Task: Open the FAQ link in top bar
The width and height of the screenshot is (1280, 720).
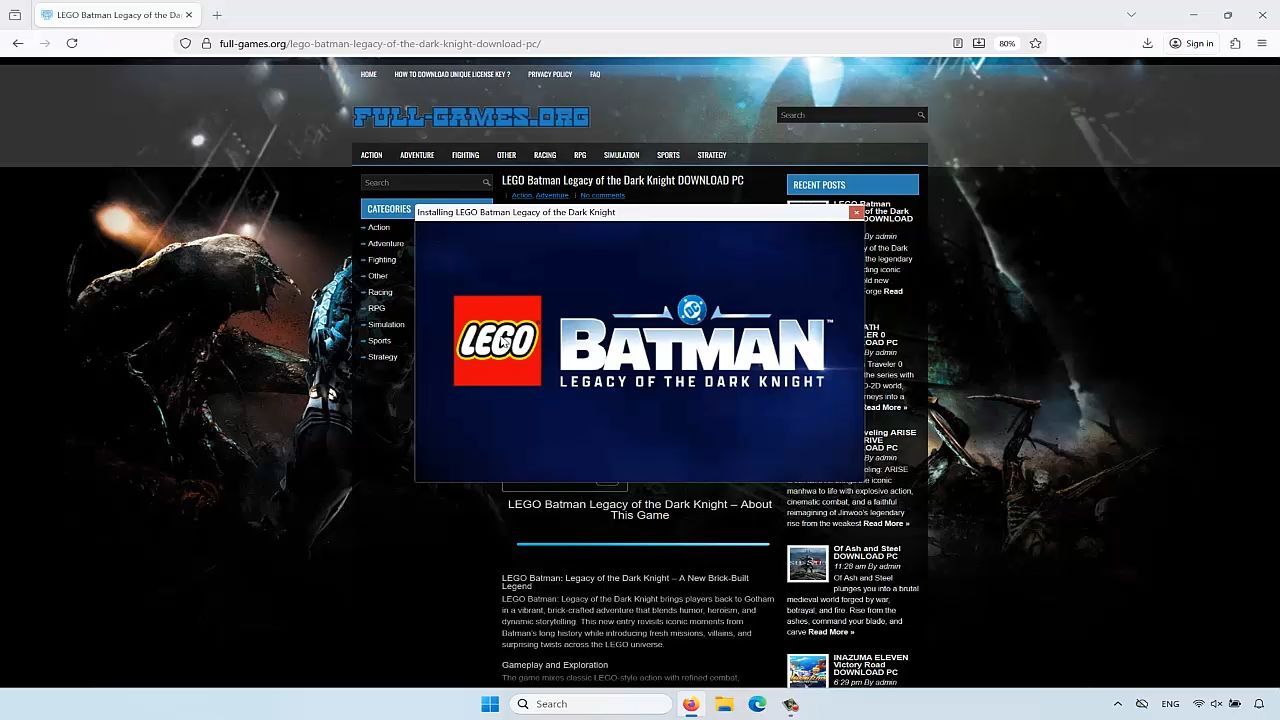Action: click(x=594, y=74)
